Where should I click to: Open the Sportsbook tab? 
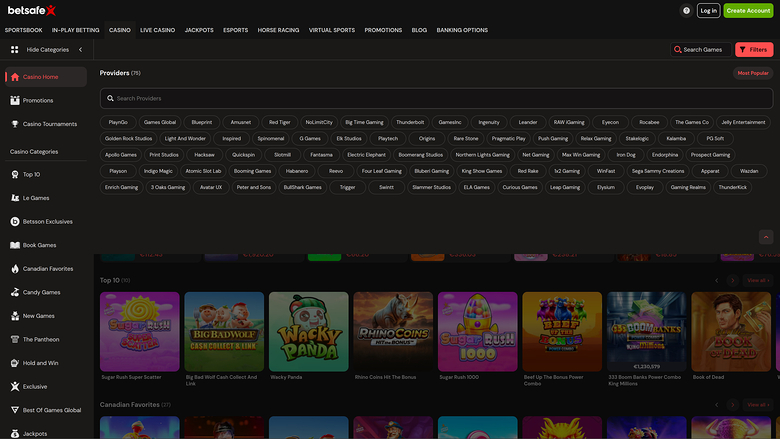[x=23, y=30]
